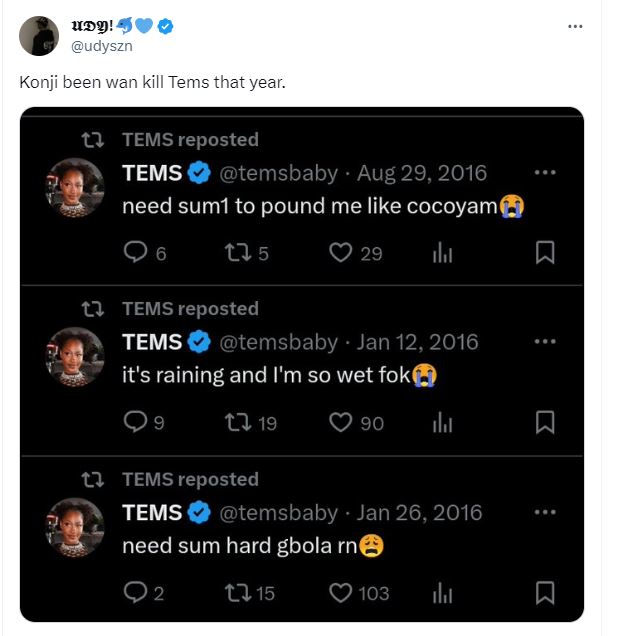Reply to the Jan 12, 2016 tweet

(x=135, y=423)
